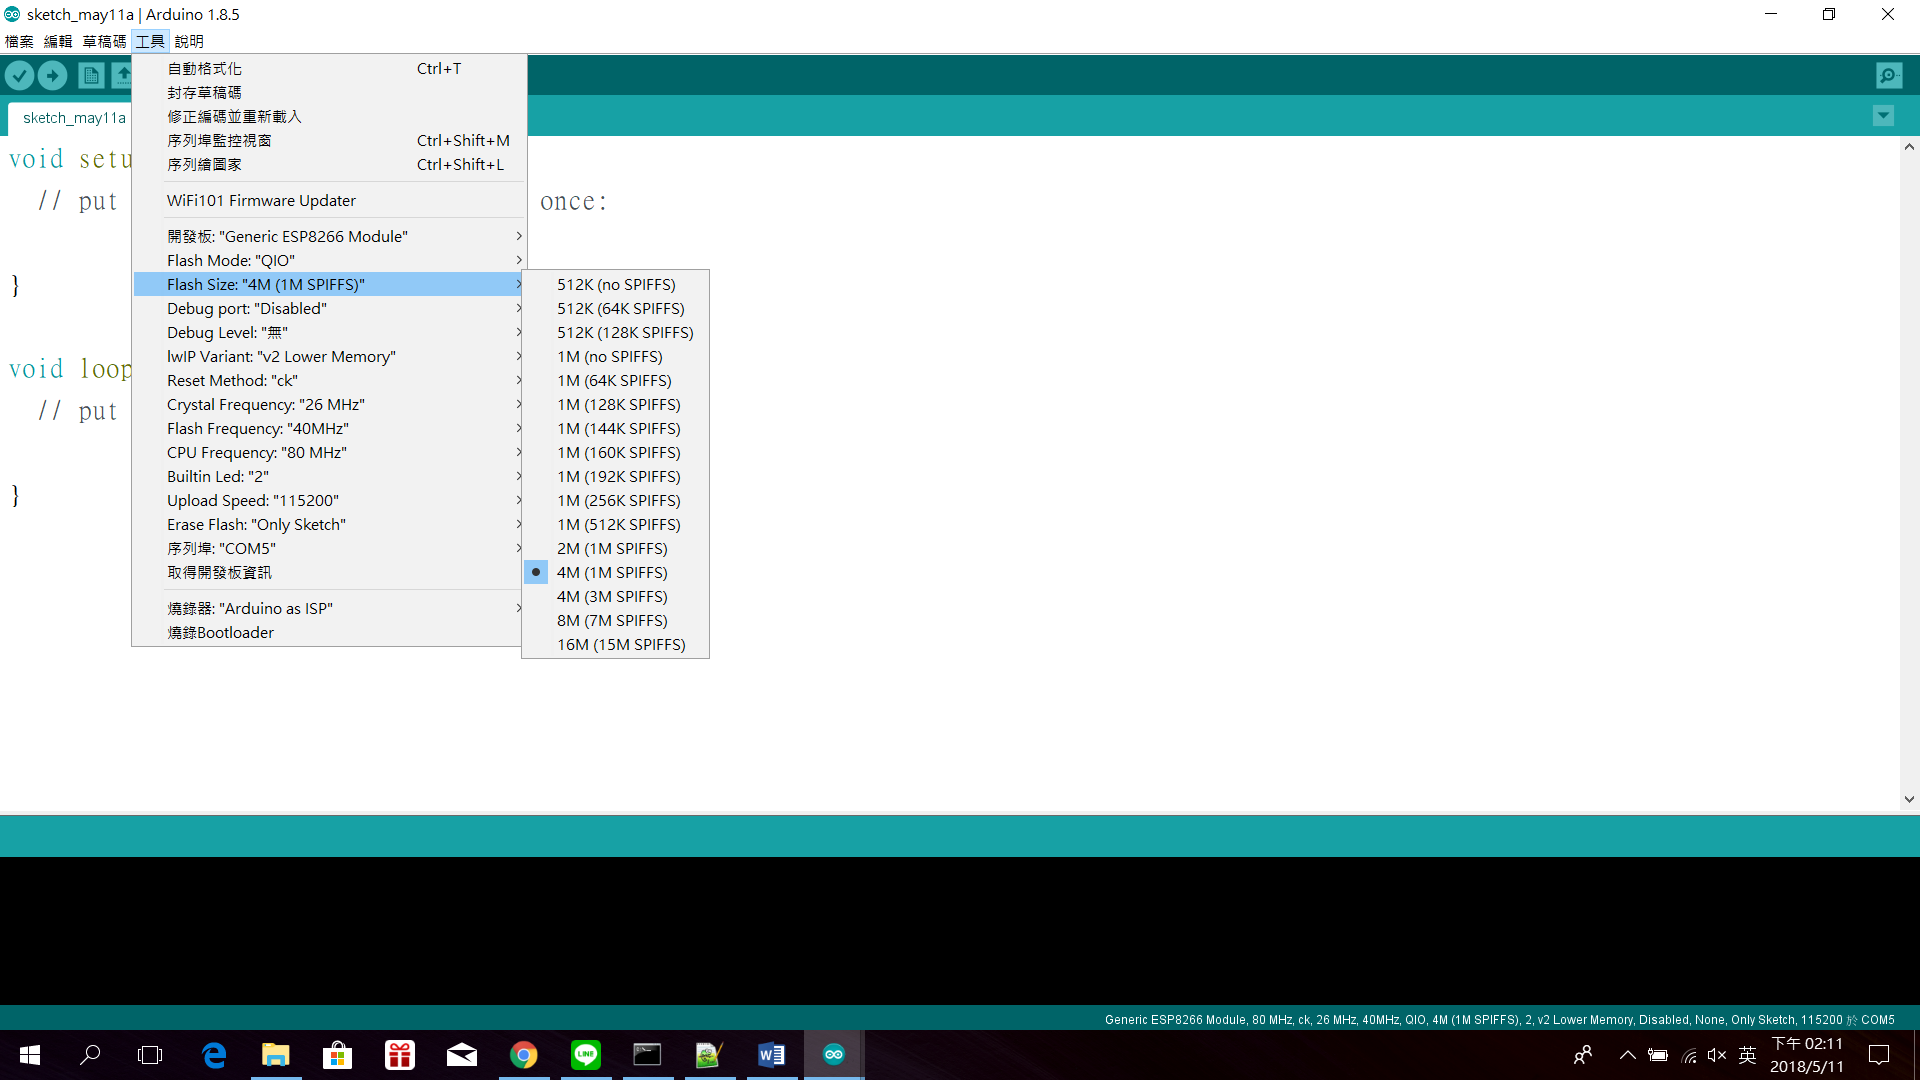Select 2M (1M SPIFFS) flash size

[x=612, y=548]
